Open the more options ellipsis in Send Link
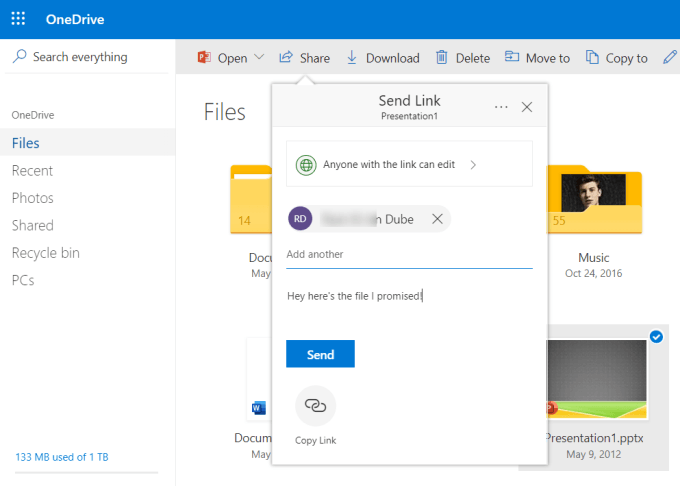Image resolution: width=680 pixels, height=486 pixels. pos(501,107)
